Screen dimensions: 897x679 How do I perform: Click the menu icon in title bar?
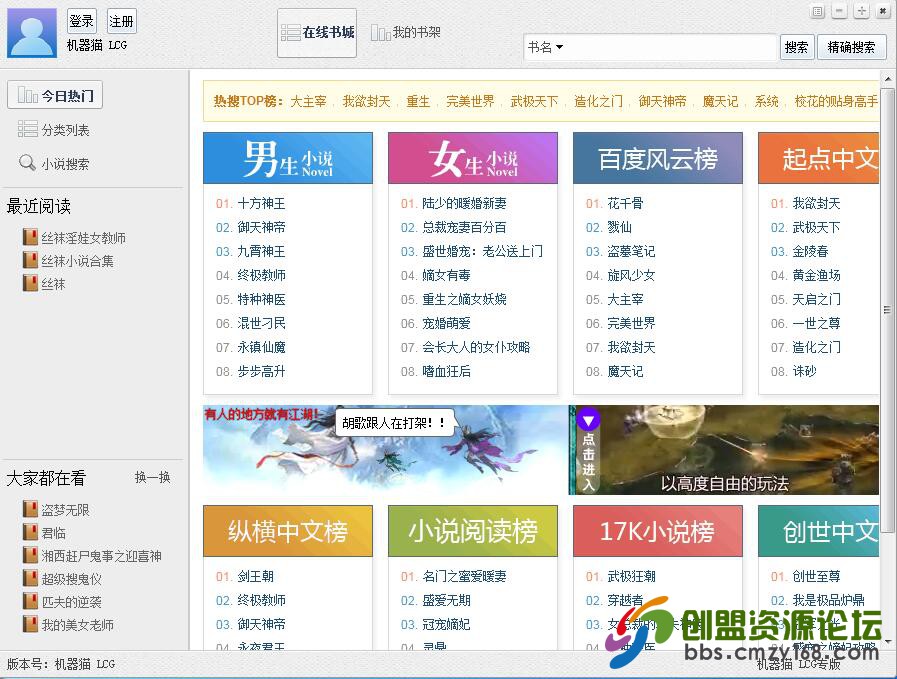click(x=818, y=11)
